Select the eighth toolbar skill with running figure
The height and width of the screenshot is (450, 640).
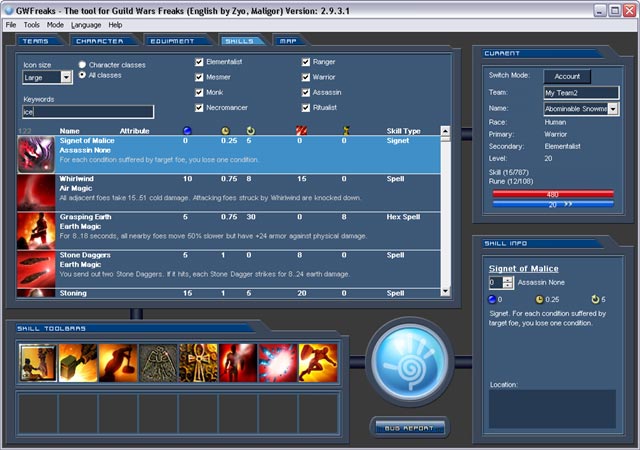318,363
